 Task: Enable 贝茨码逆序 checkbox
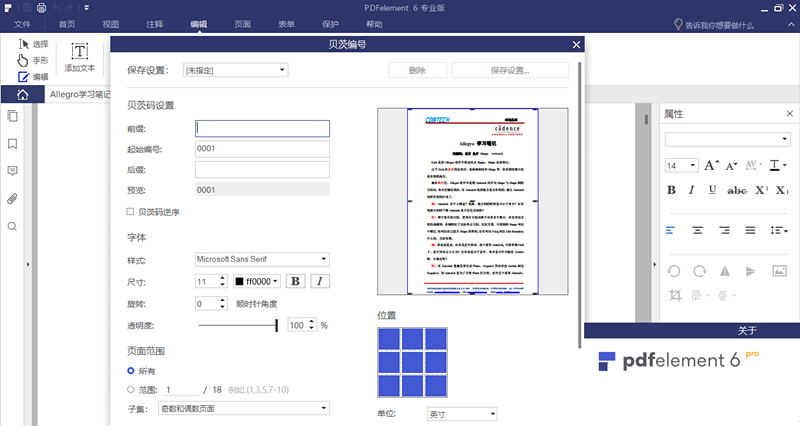pos(130,211)
